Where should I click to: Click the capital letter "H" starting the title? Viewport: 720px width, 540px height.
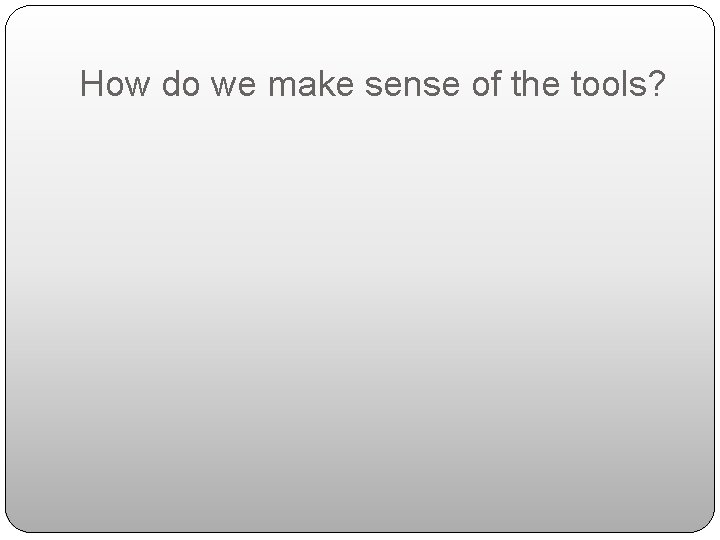(x=90, y=83)
